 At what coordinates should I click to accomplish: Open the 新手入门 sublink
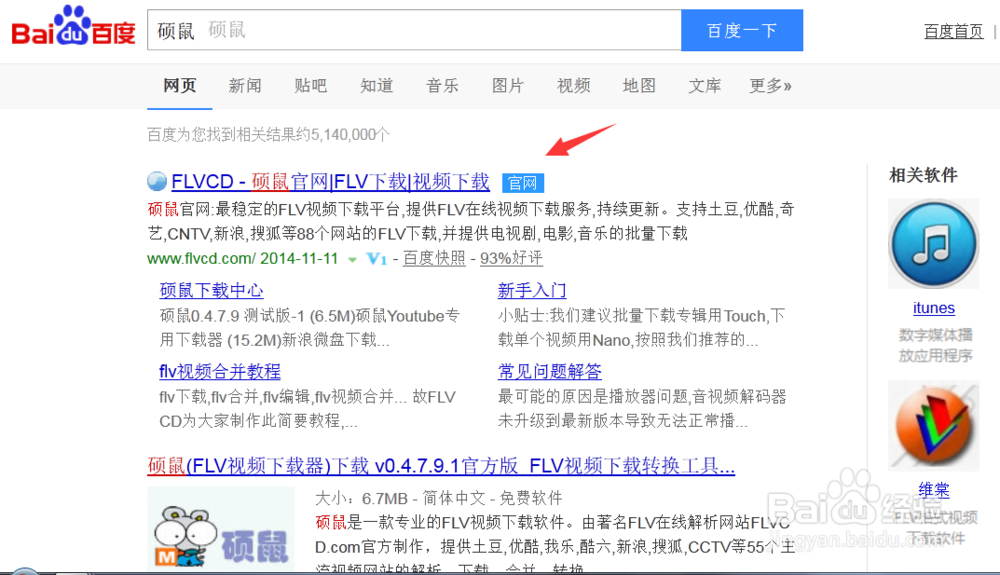[x=532, y=291]
